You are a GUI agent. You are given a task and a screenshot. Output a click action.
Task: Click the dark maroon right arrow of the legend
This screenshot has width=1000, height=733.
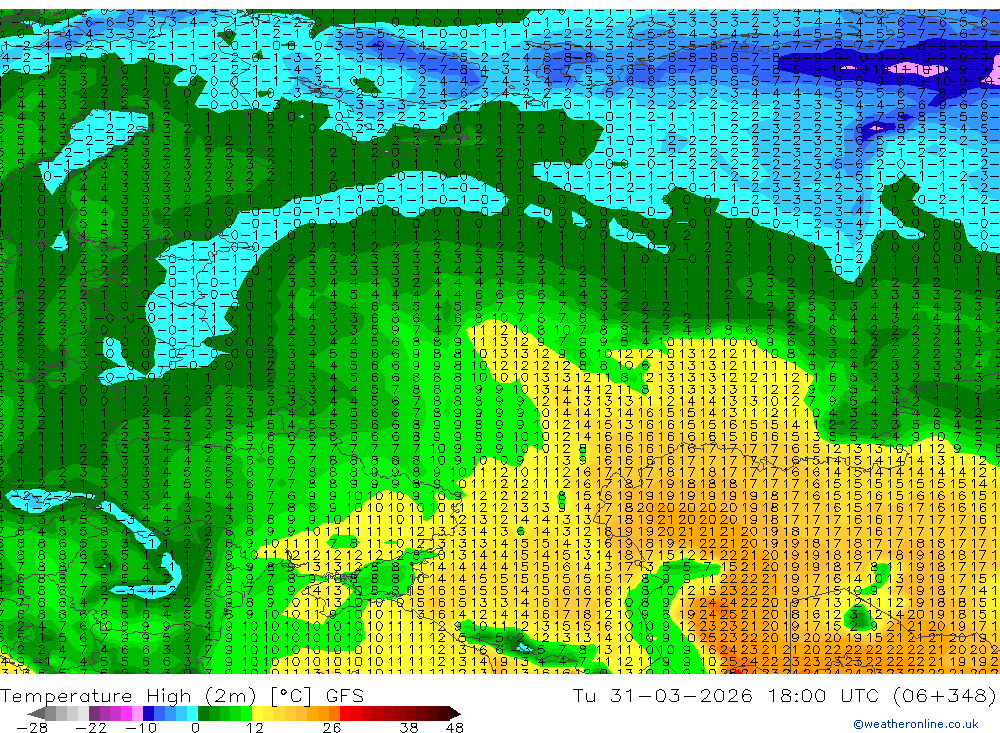455,714
